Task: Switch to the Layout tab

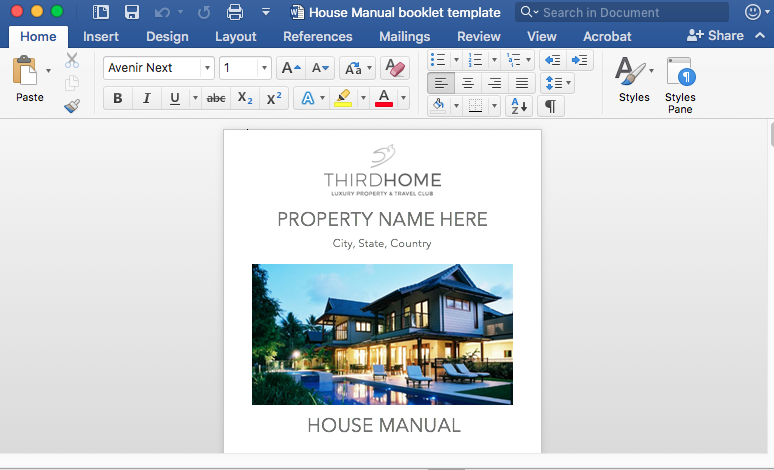Action: pyautogui.click(x=235, y=37)
